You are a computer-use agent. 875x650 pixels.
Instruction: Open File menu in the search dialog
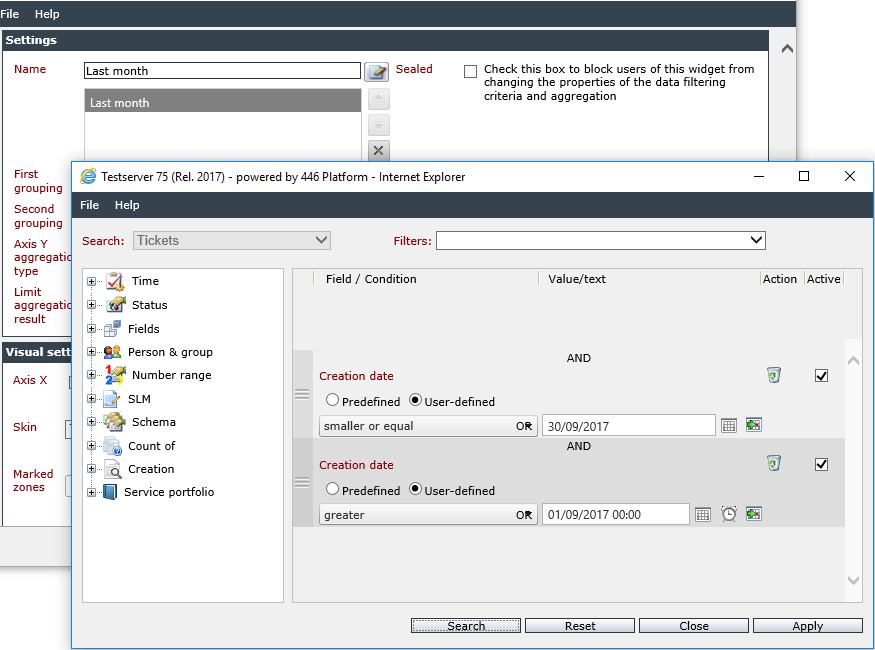point(89,205)
